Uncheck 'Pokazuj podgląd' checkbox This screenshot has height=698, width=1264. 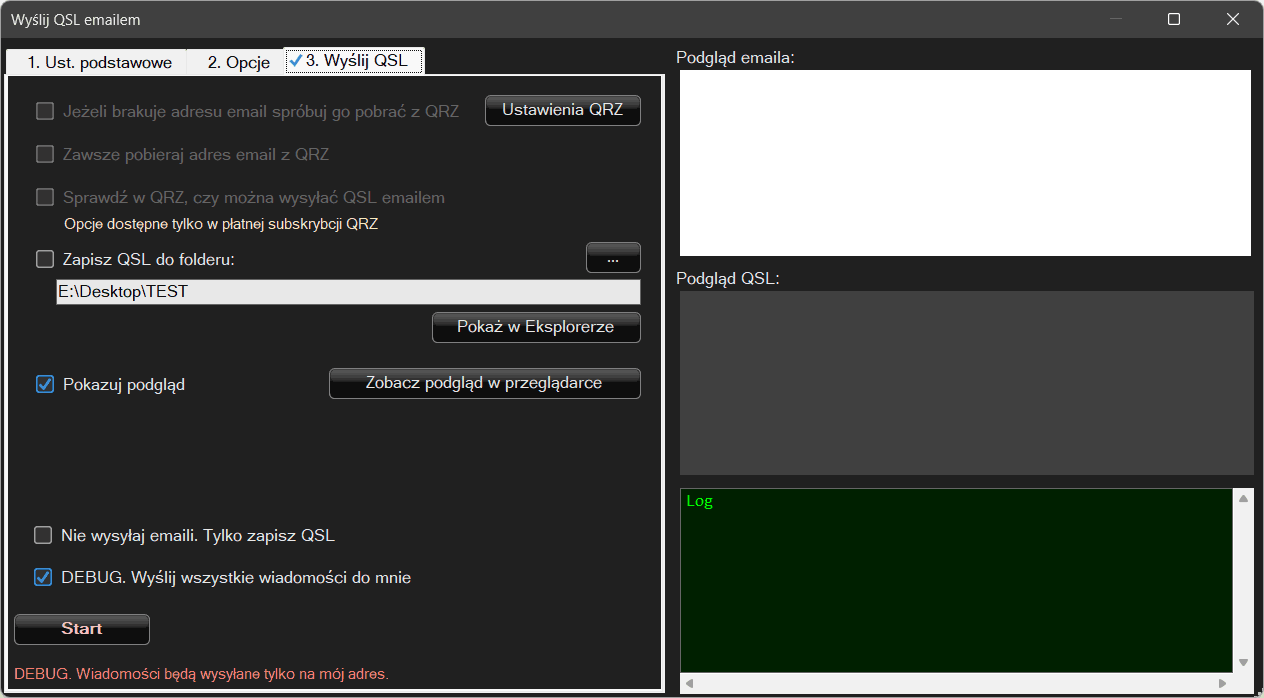[x=45, y=384]
